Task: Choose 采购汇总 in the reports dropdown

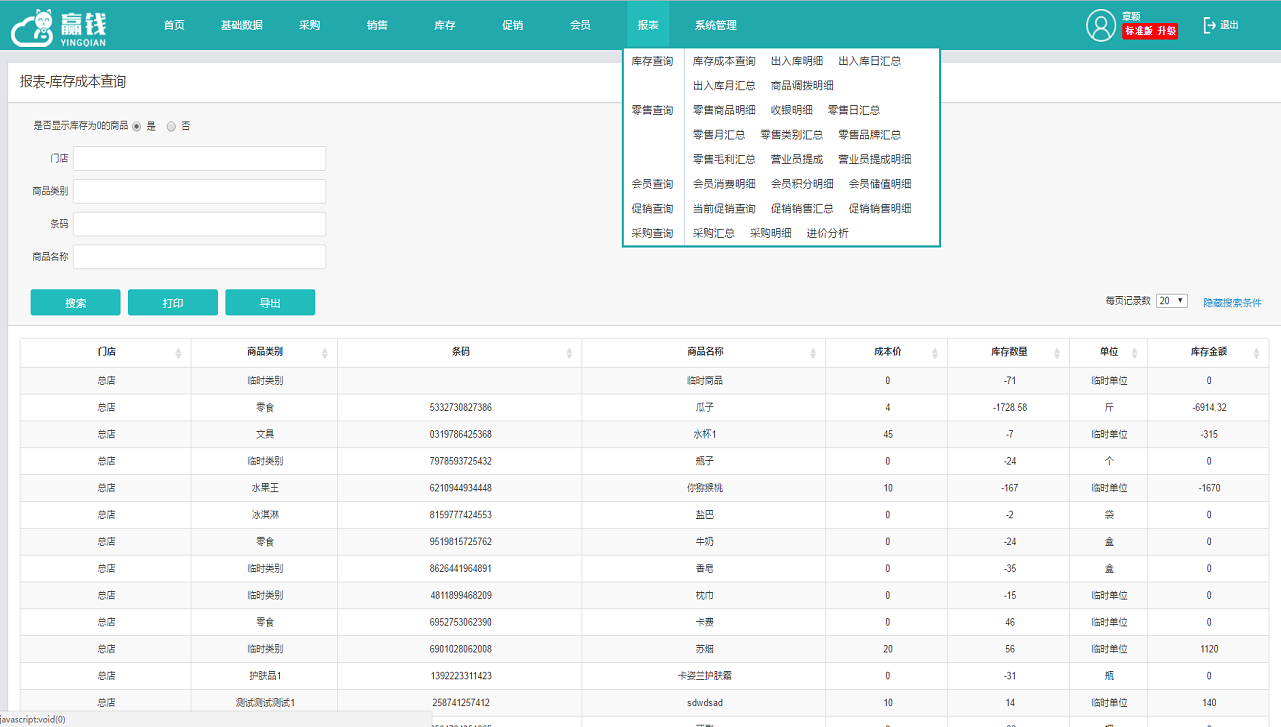Action: click(x=714, y=233)
